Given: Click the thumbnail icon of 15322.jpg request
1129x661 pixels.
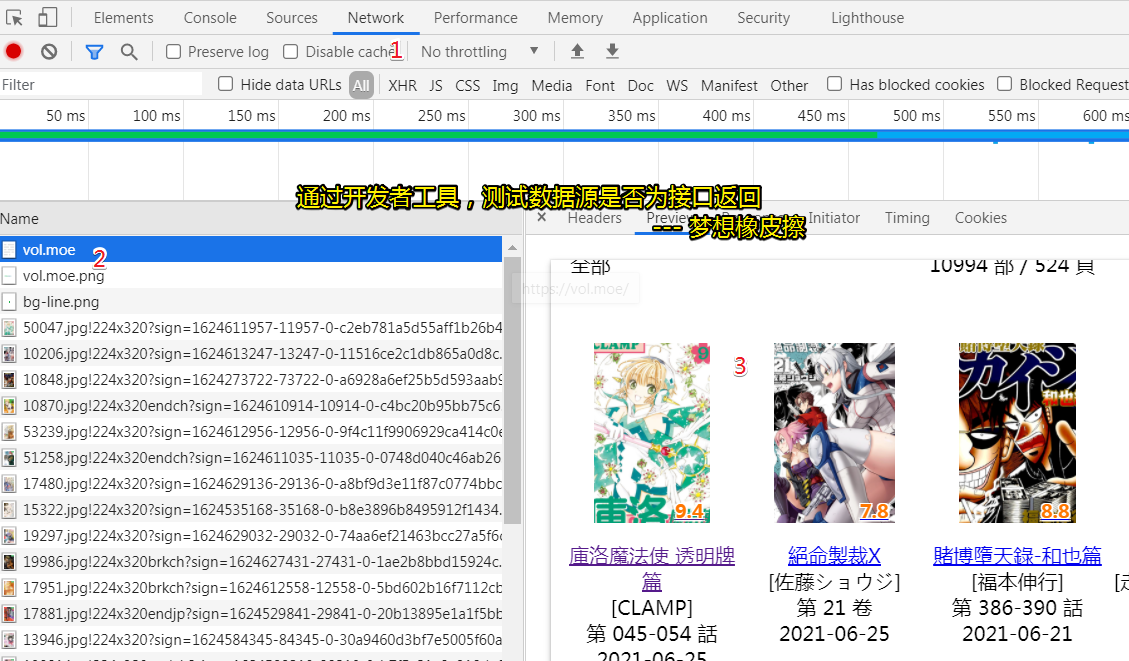Looking at the screenshot, I should (x=9, y=509).
